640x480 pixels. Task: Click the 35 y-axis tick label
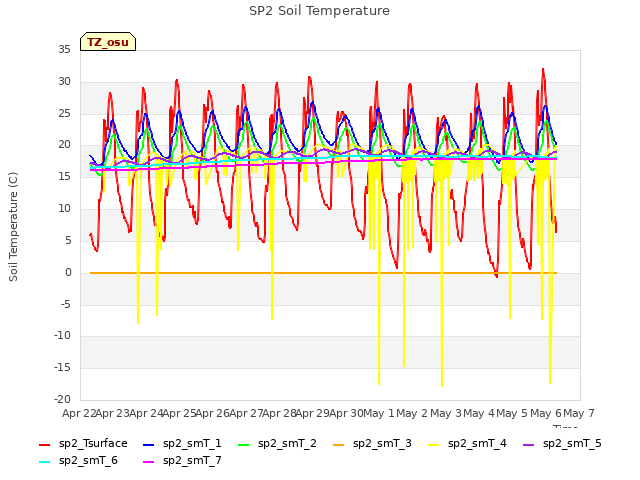(x=64, y=49)
